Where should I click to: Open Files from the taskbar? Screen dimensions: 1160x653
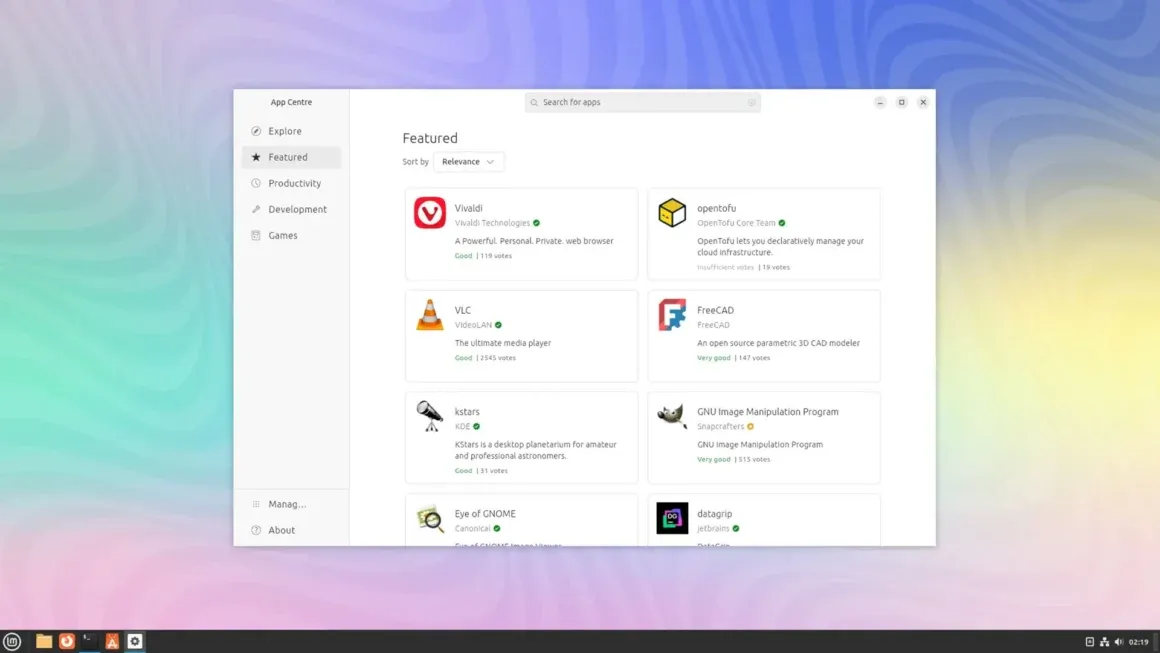[44, 641]
